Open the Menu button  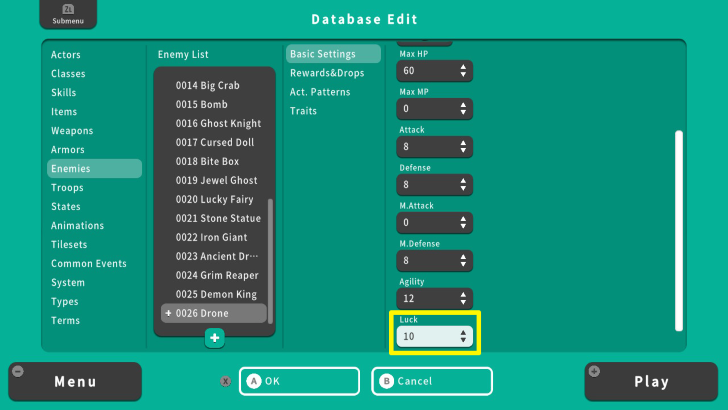(75, 382)
